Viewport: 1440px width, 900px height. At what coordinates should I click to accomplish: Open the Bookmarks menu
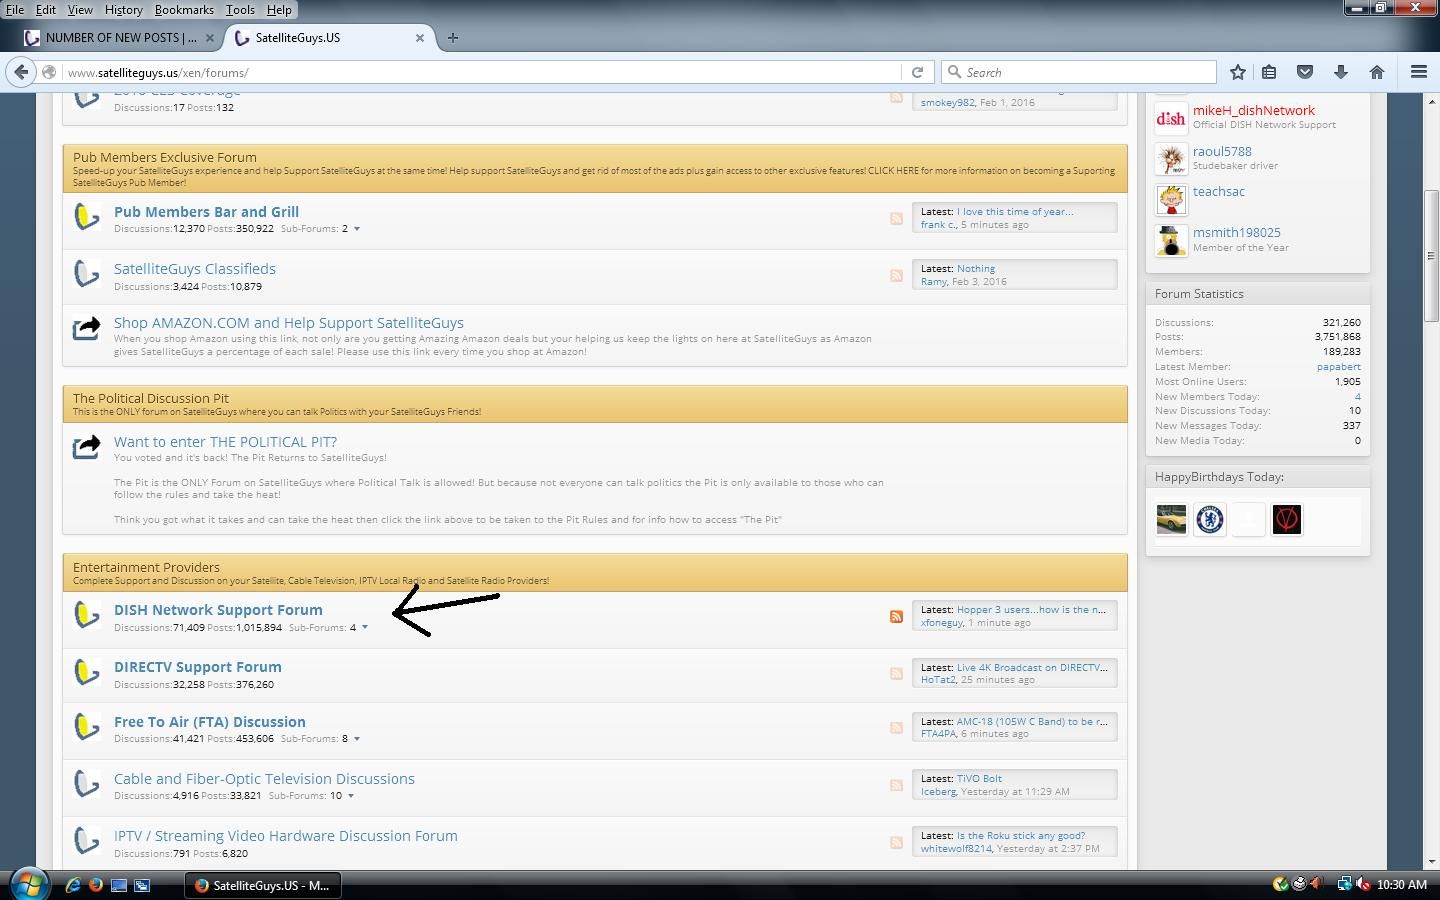[x=184, y=9]
